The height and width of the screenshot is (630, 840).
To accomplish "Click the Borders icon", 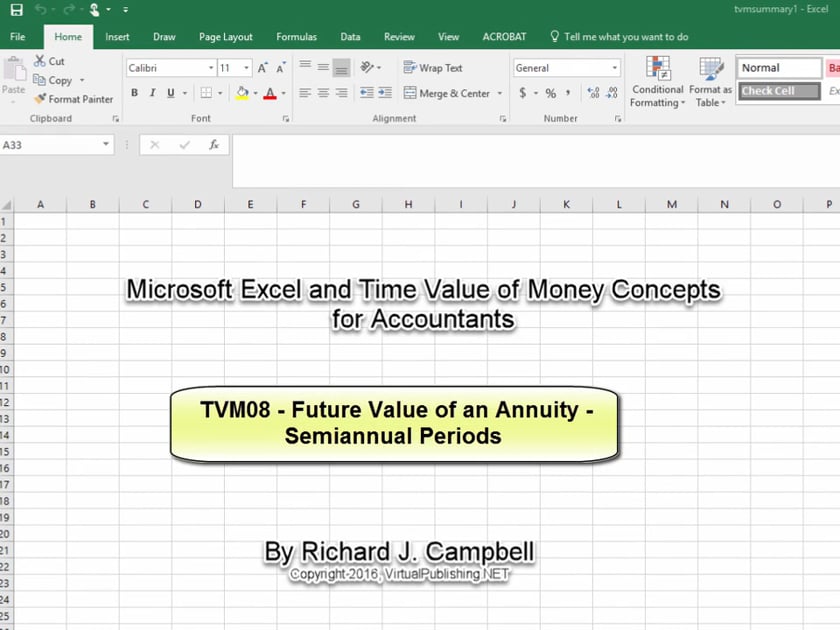I will (x=206, y=93).
